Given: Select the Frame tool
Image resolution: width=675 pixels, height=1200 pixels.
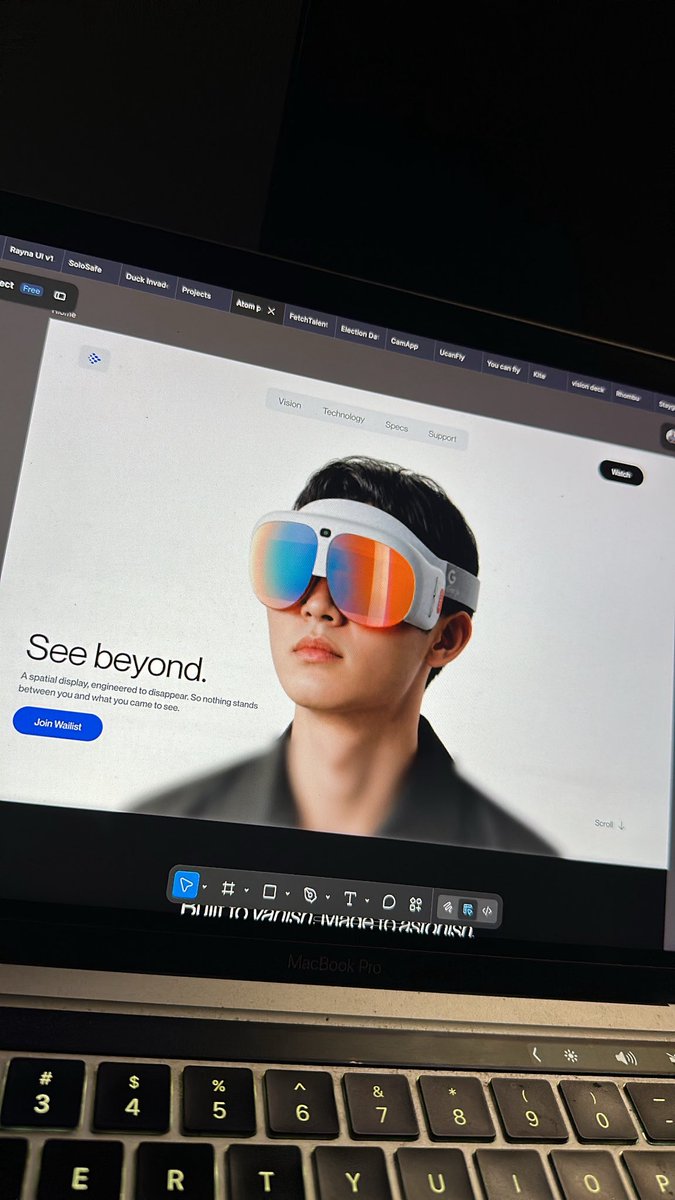Looking at the screenshot, I should point(228,888).
